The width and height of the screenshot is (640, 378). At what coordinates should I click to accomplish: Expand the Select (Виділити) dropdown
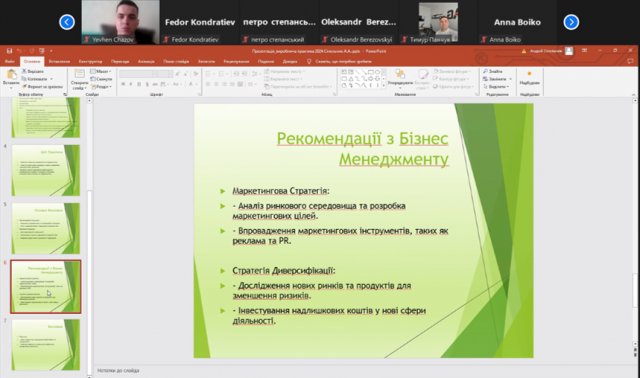[x=496, y=87]
